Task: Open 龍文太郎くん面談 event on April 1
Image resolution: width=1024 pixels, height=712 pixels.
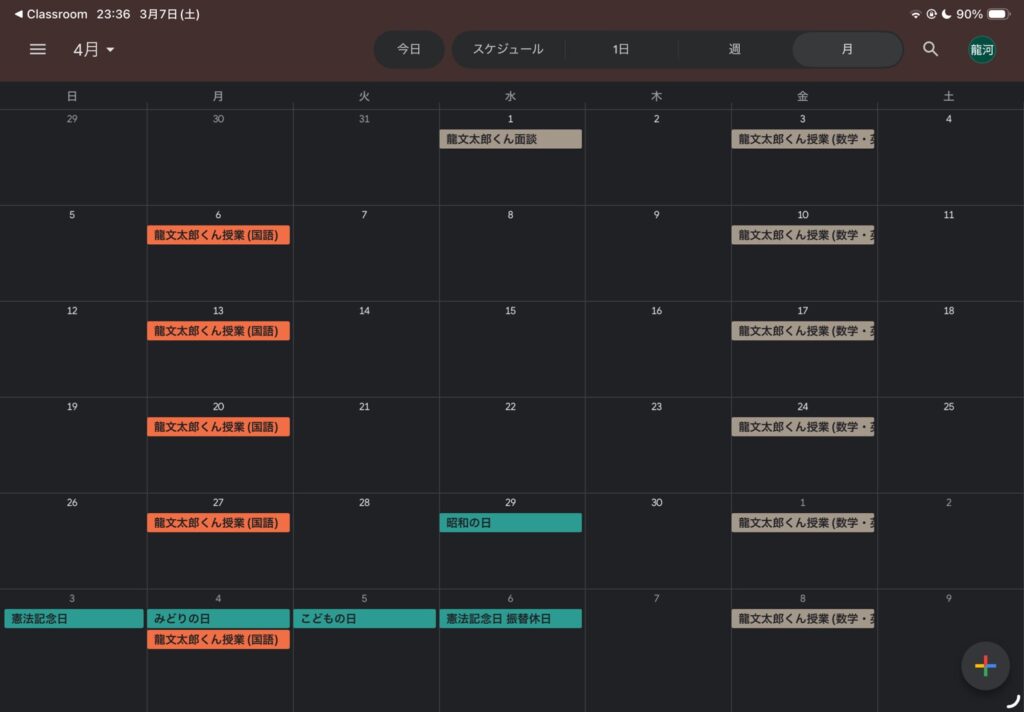Action: tap(510, 139)
